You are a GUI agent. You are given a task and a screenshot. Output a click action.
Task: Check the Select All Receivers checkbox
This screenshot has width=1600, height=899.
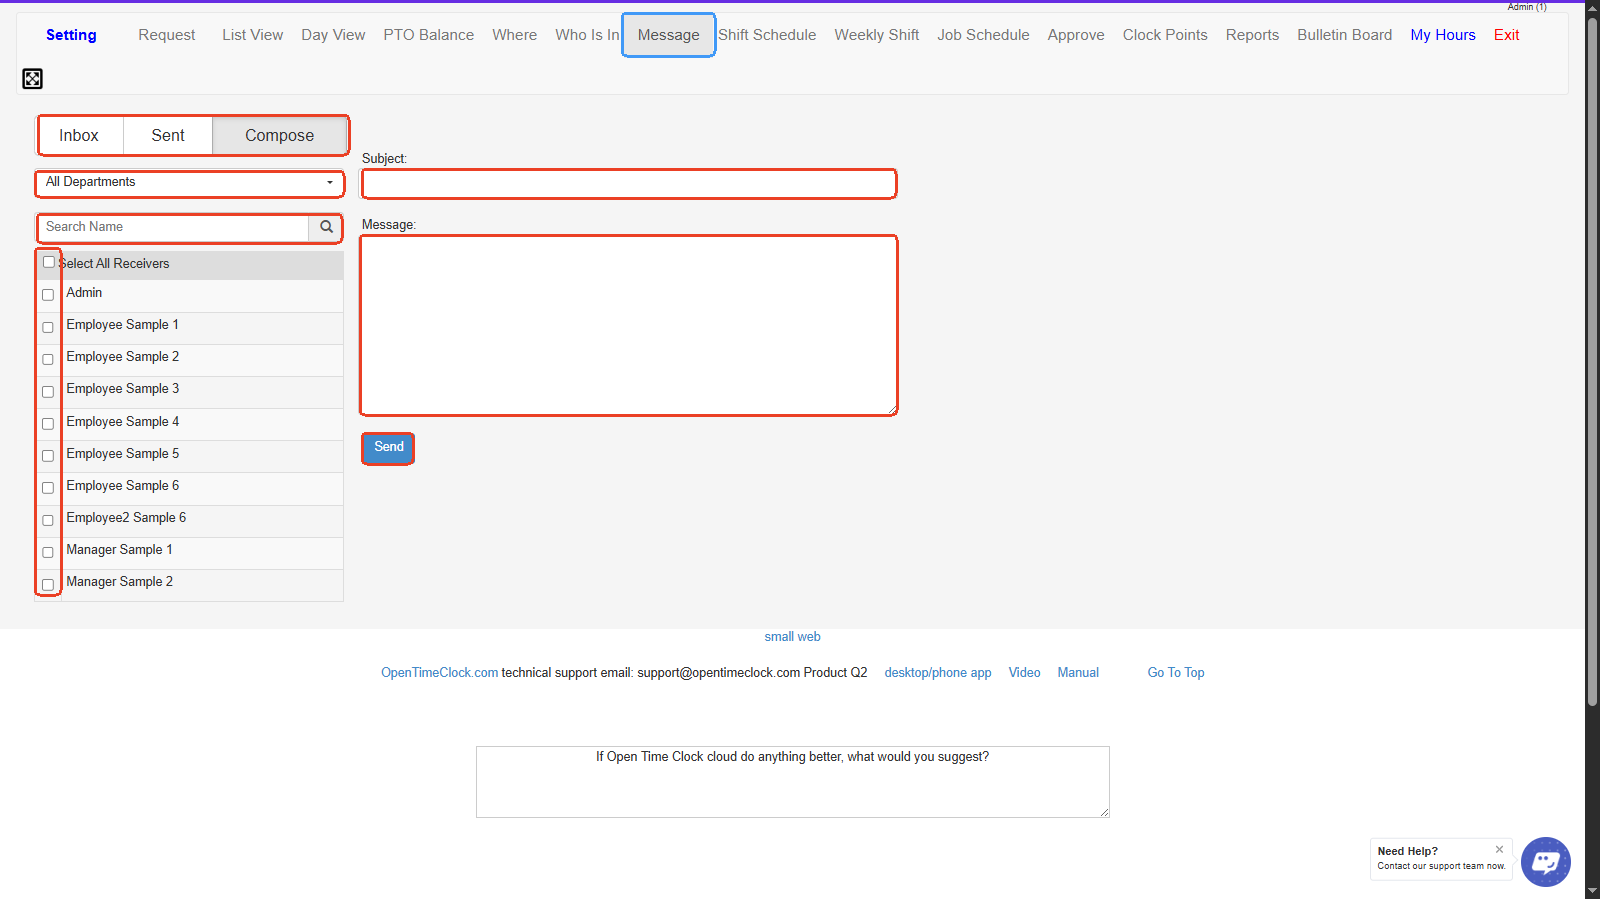[48, 262]
